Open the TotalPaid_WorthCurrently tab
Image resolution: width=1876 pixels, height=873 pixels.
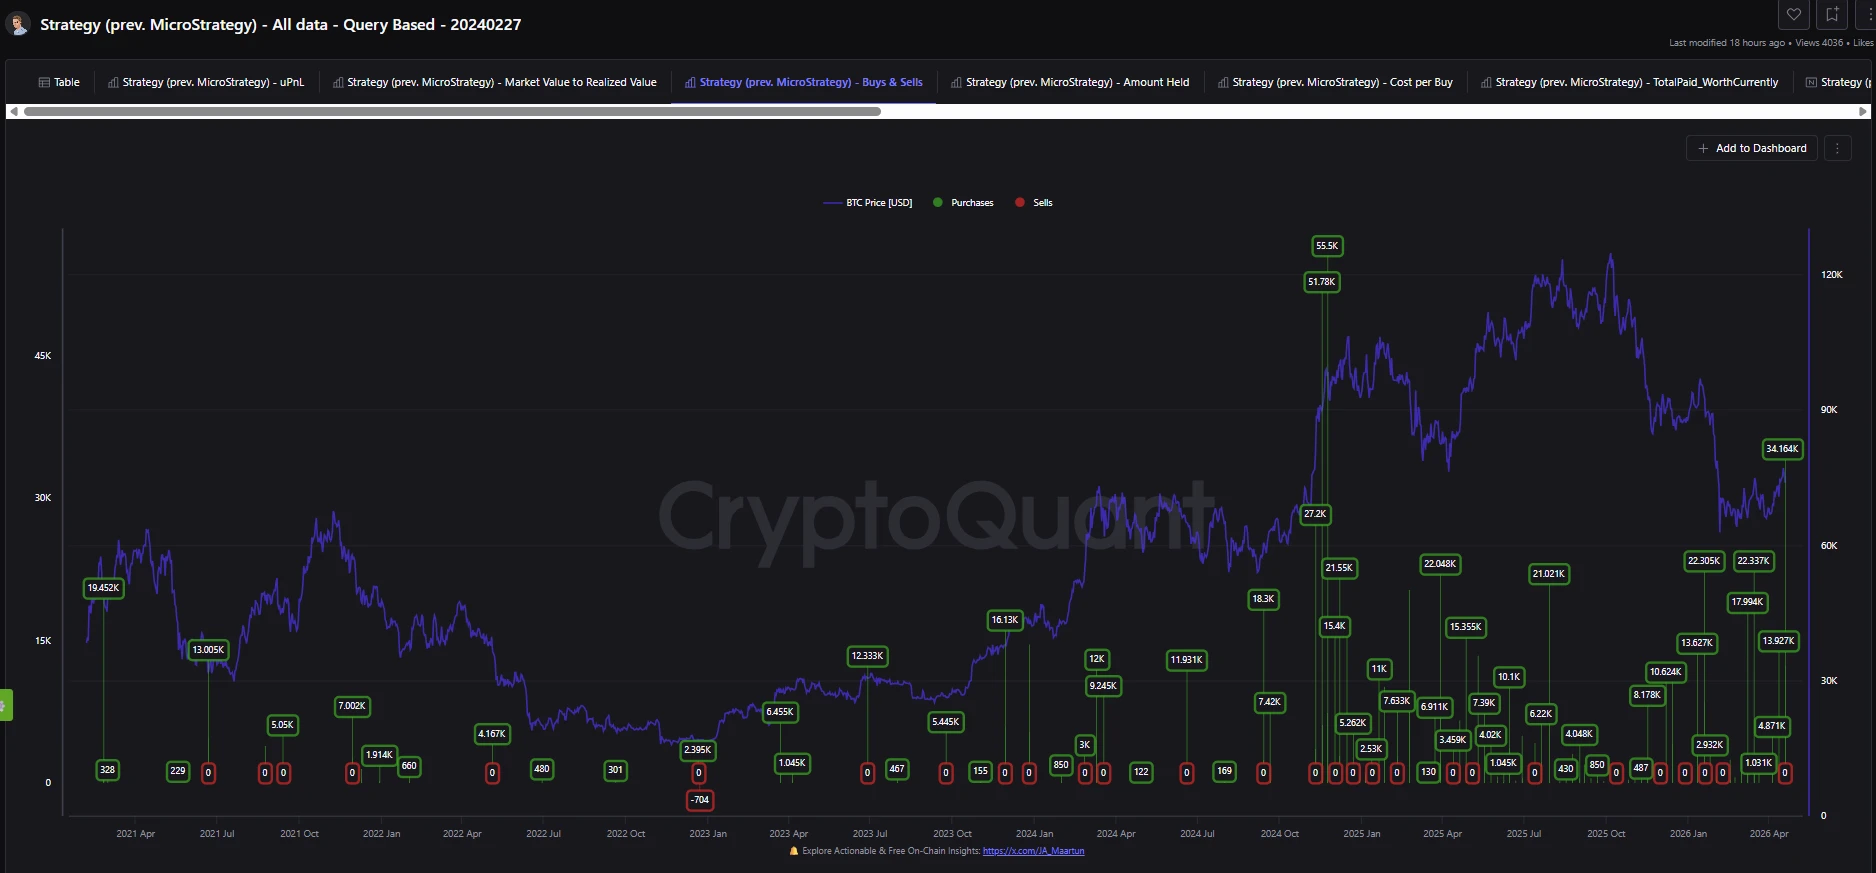1630,82
